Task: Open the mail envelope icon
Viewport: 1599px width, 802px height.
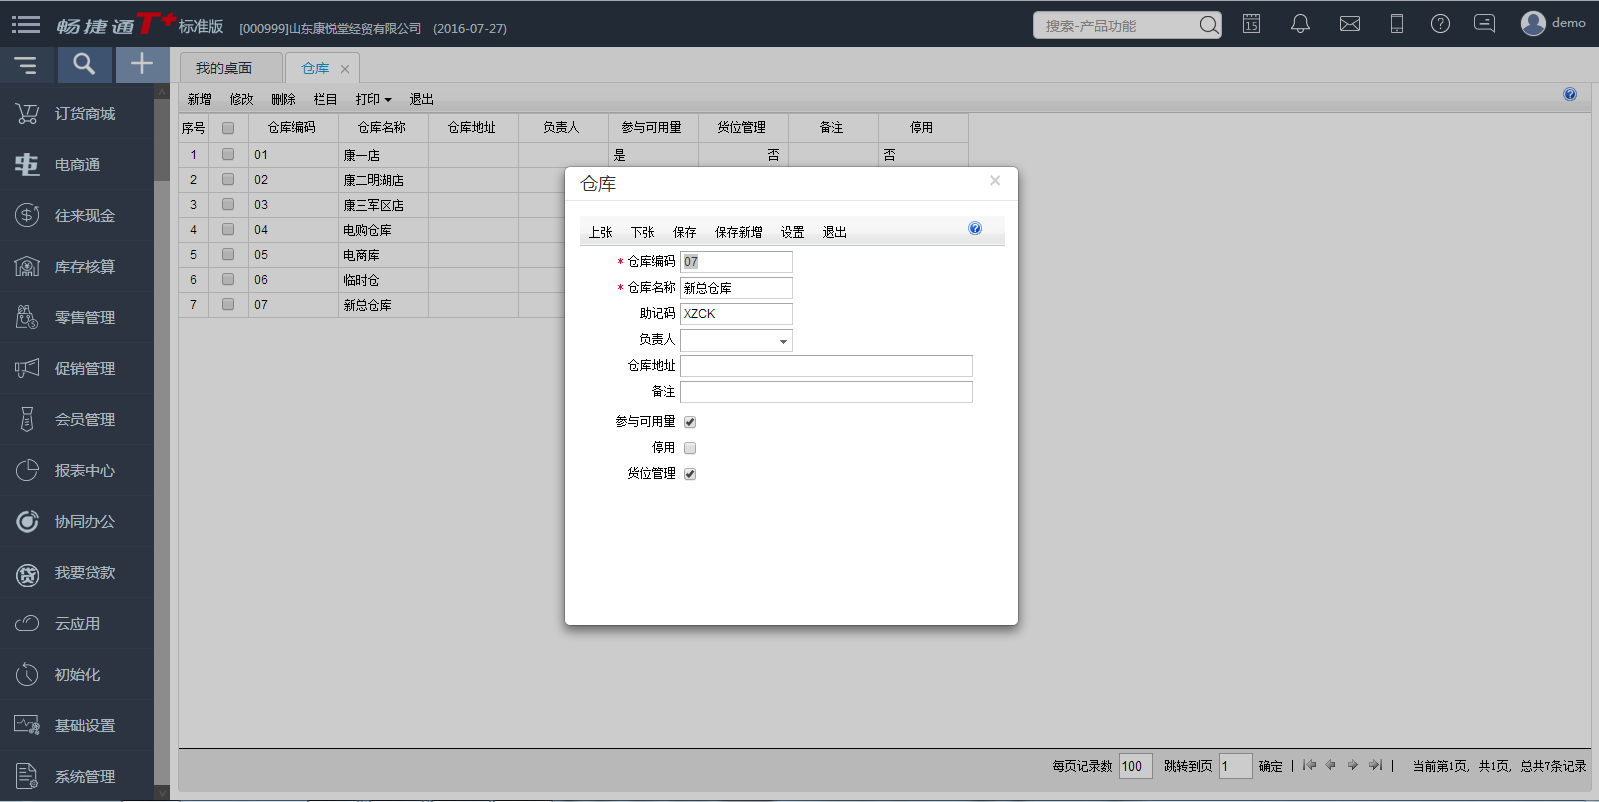Action: pyautogui.click(x=1349, y=24)
